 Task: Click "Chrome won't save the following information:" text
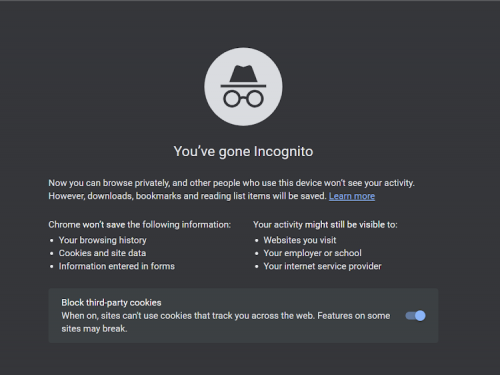(x=139, y=225)
